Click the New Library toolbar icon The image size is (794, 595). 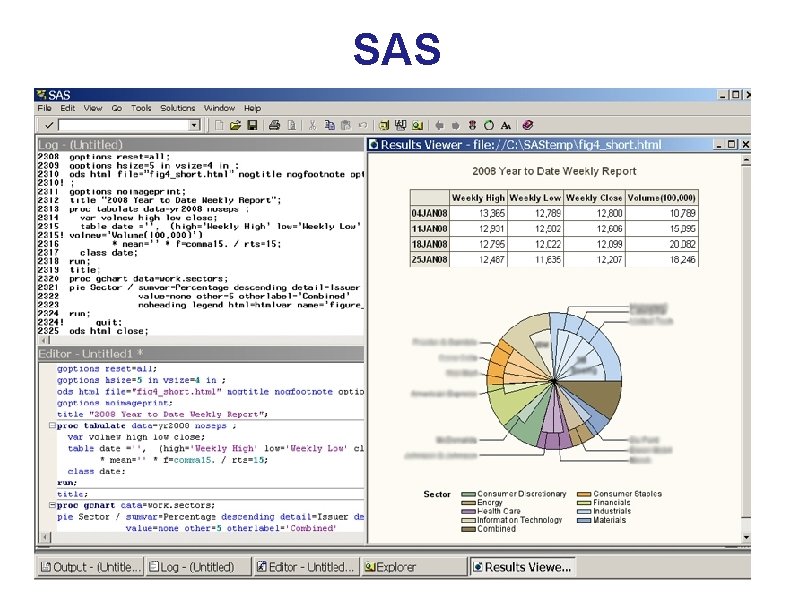(x=384, y=125)
